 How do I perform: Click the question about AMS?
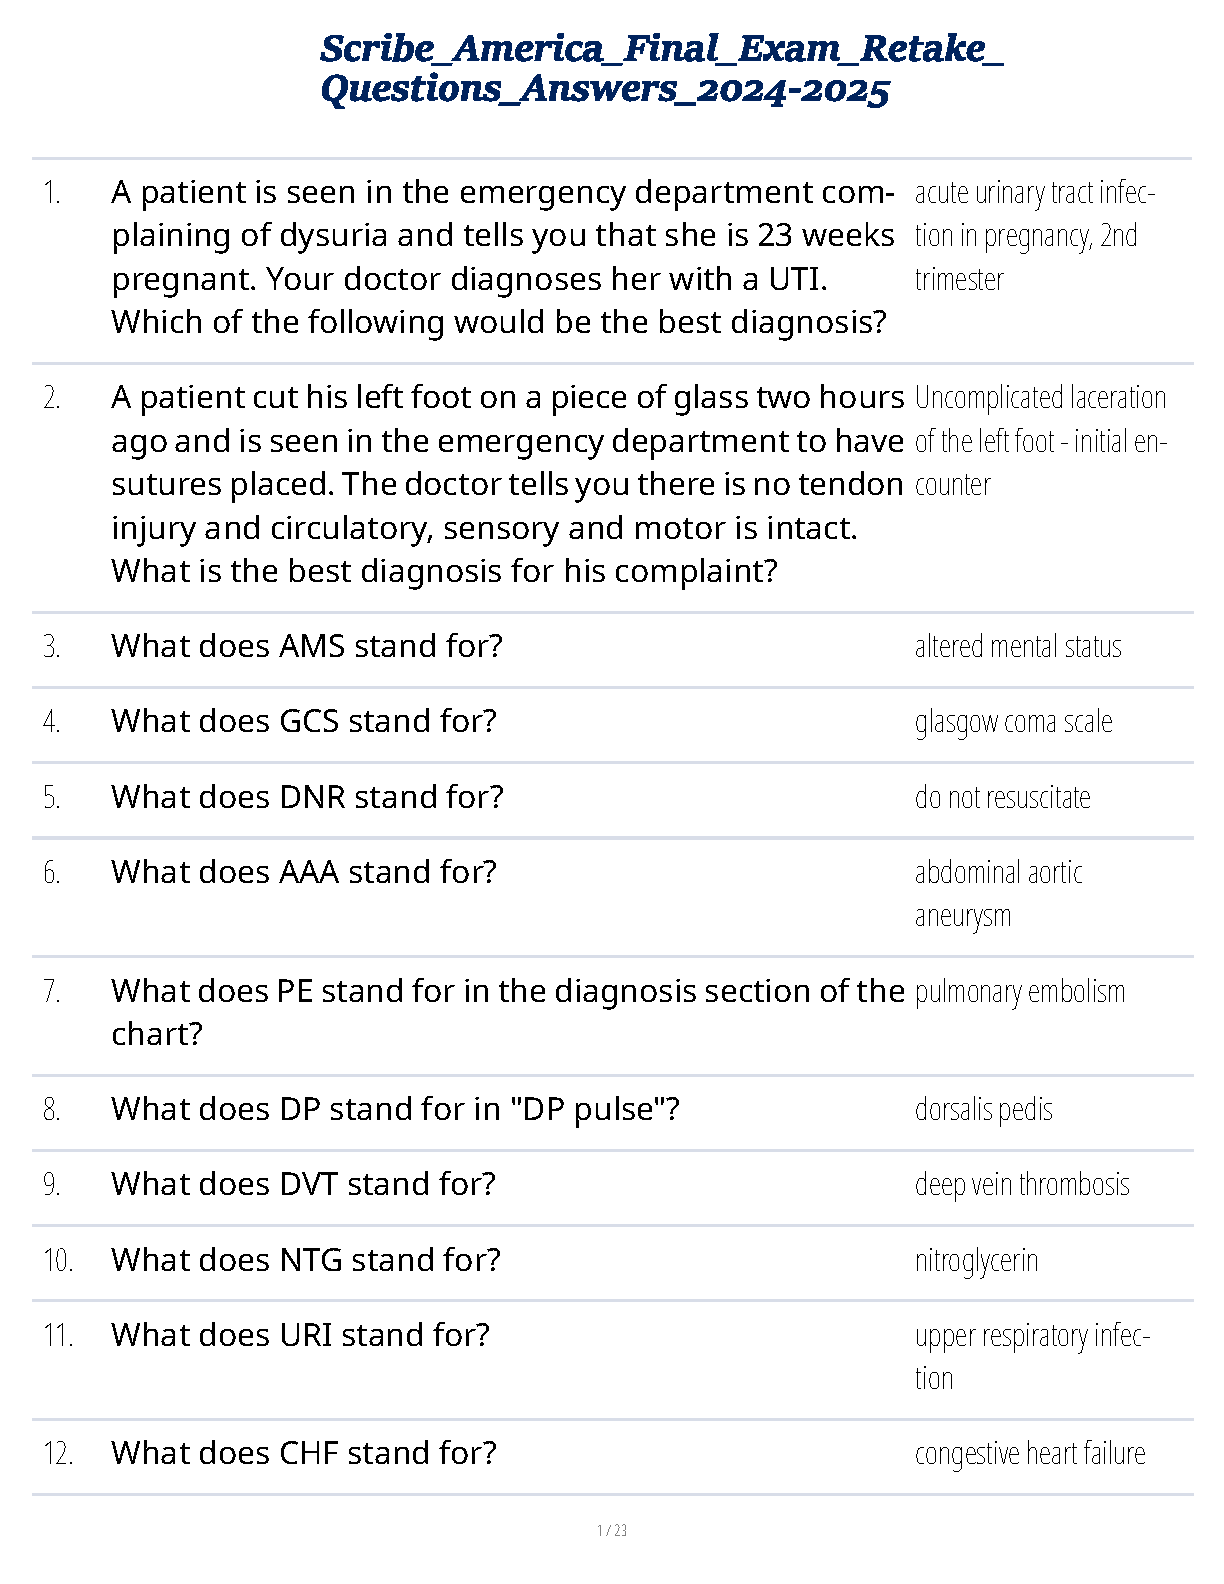(307, 647)
